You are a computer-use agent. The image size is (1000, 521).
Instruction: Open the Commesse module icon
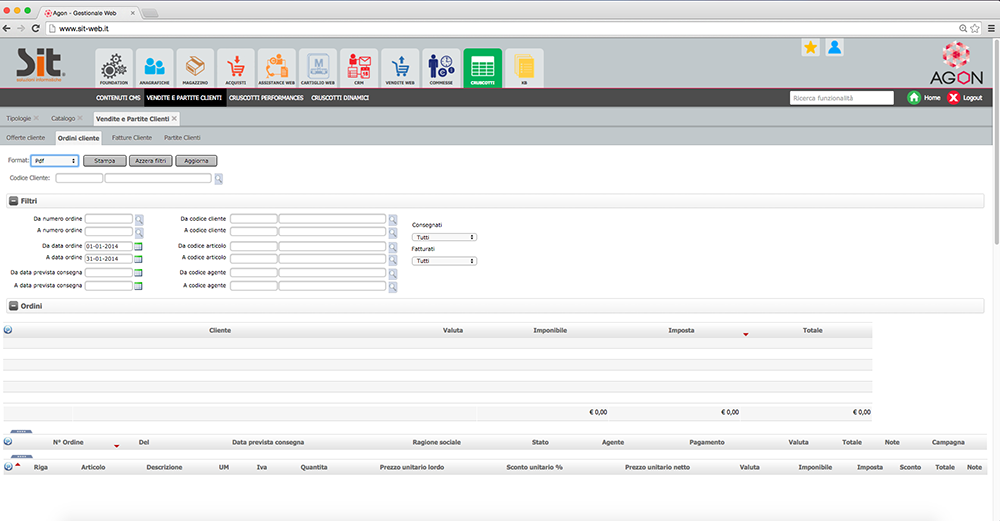point(440,68)
